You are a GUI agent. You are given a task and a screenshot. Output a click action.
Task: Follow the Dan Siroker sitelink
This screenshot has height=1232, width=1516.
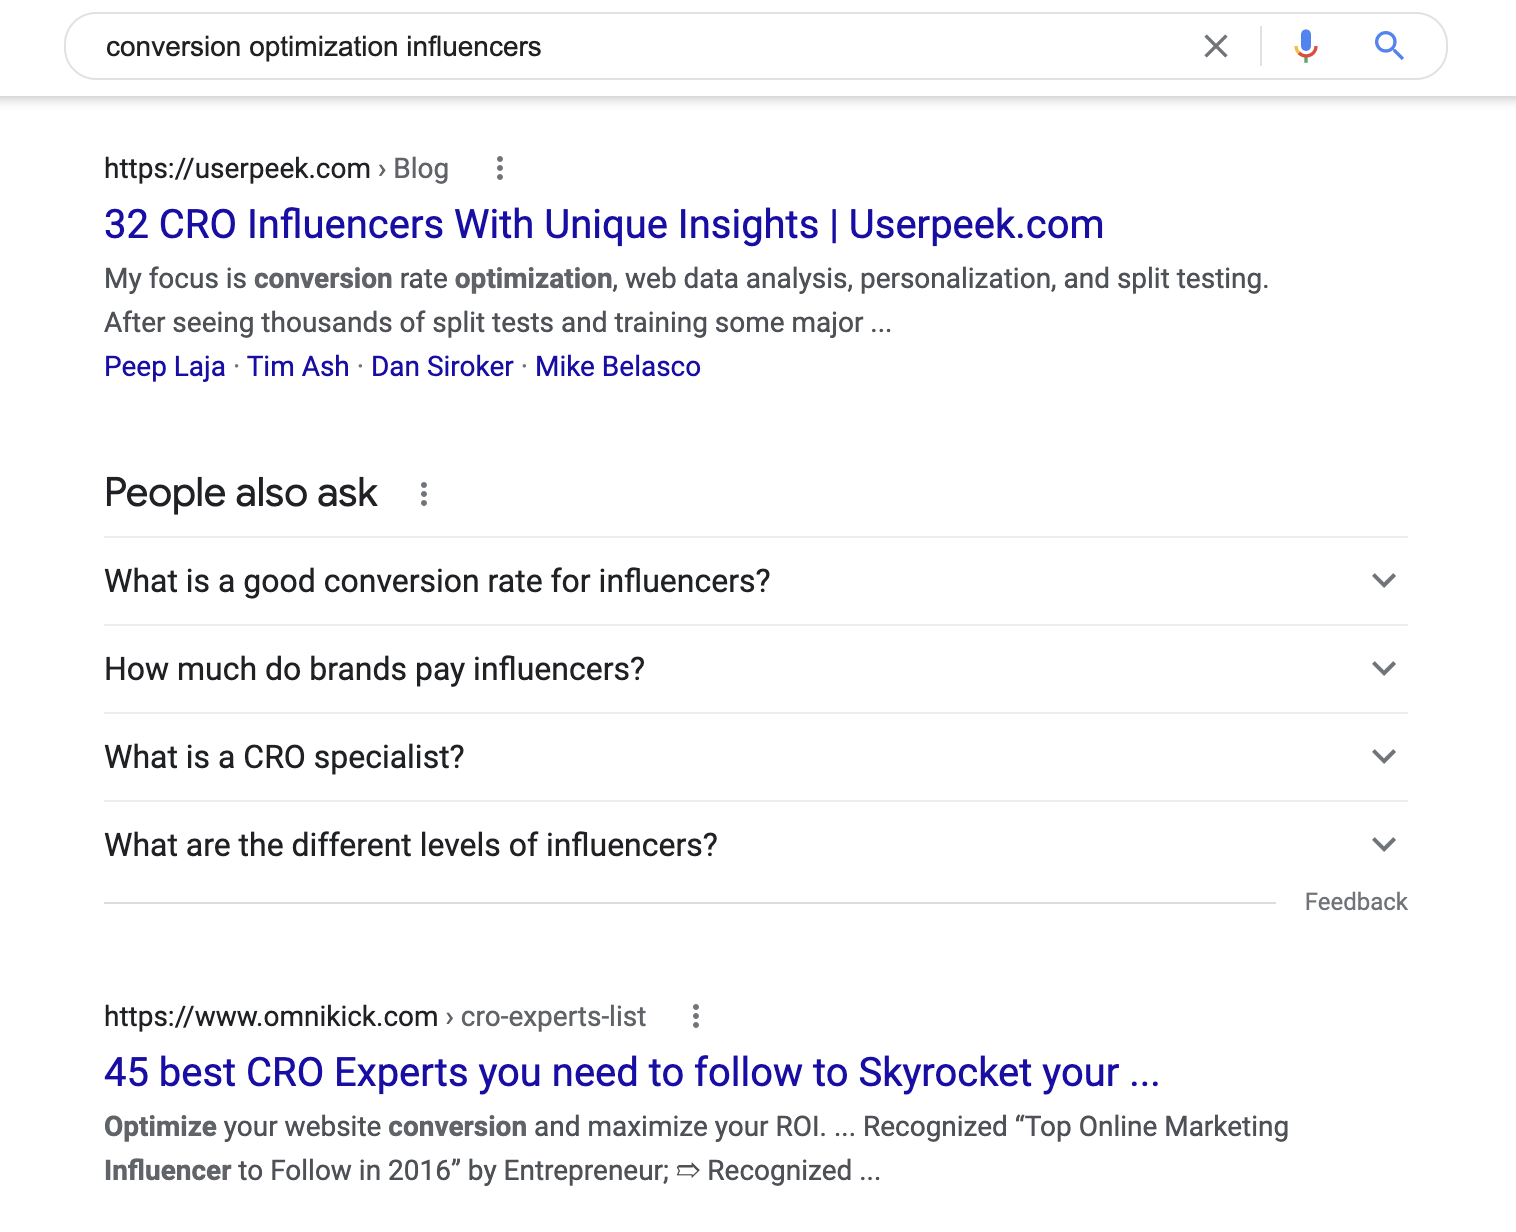[442, 366]
